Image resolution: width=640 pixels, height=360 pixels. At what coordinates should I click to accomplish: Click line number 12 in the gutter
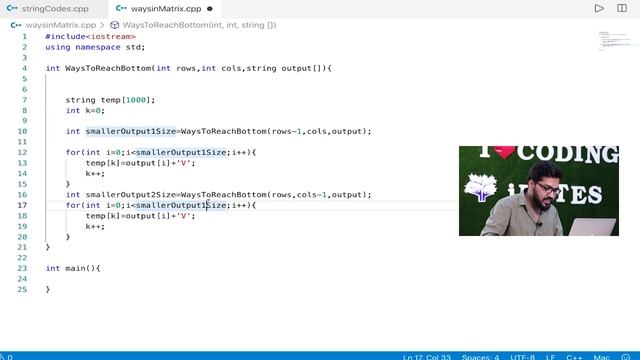[x=22, y=152]
